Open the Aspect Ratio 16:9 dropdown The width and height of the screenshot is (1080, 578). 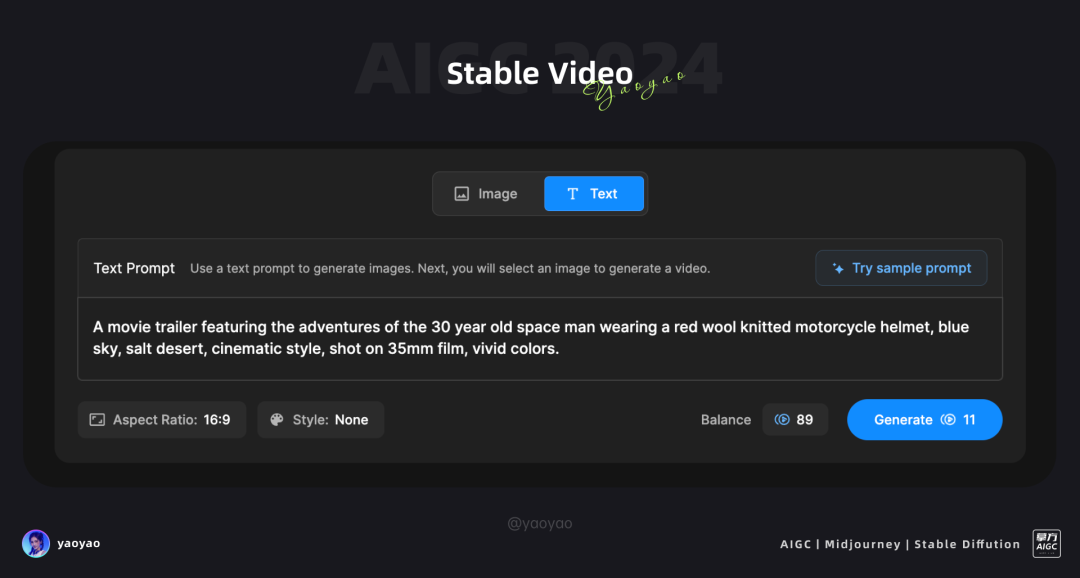[162, 420]
